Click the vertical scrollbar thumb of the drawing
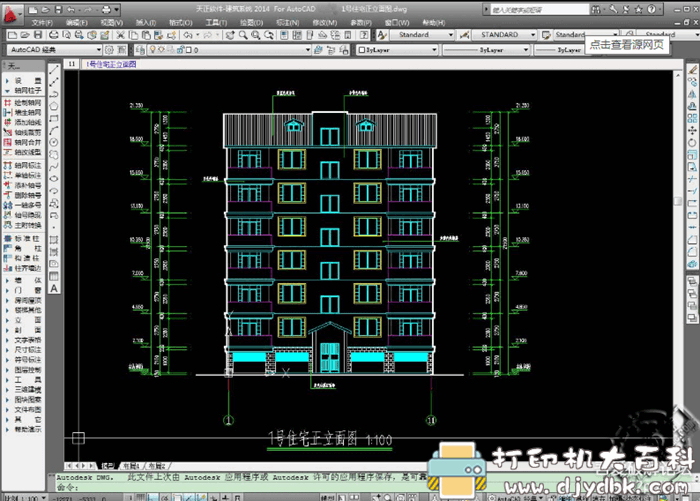The height and width of the screenshot is (501, 700). [x=678, y=201]
